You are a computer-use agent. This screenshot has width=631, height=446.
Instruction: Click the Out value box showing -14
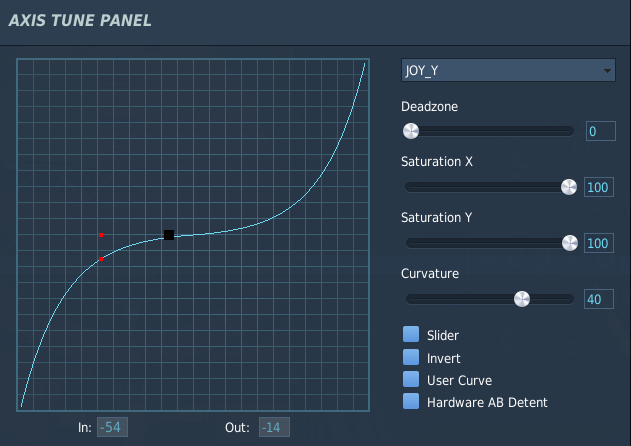(x=274, y=427)
